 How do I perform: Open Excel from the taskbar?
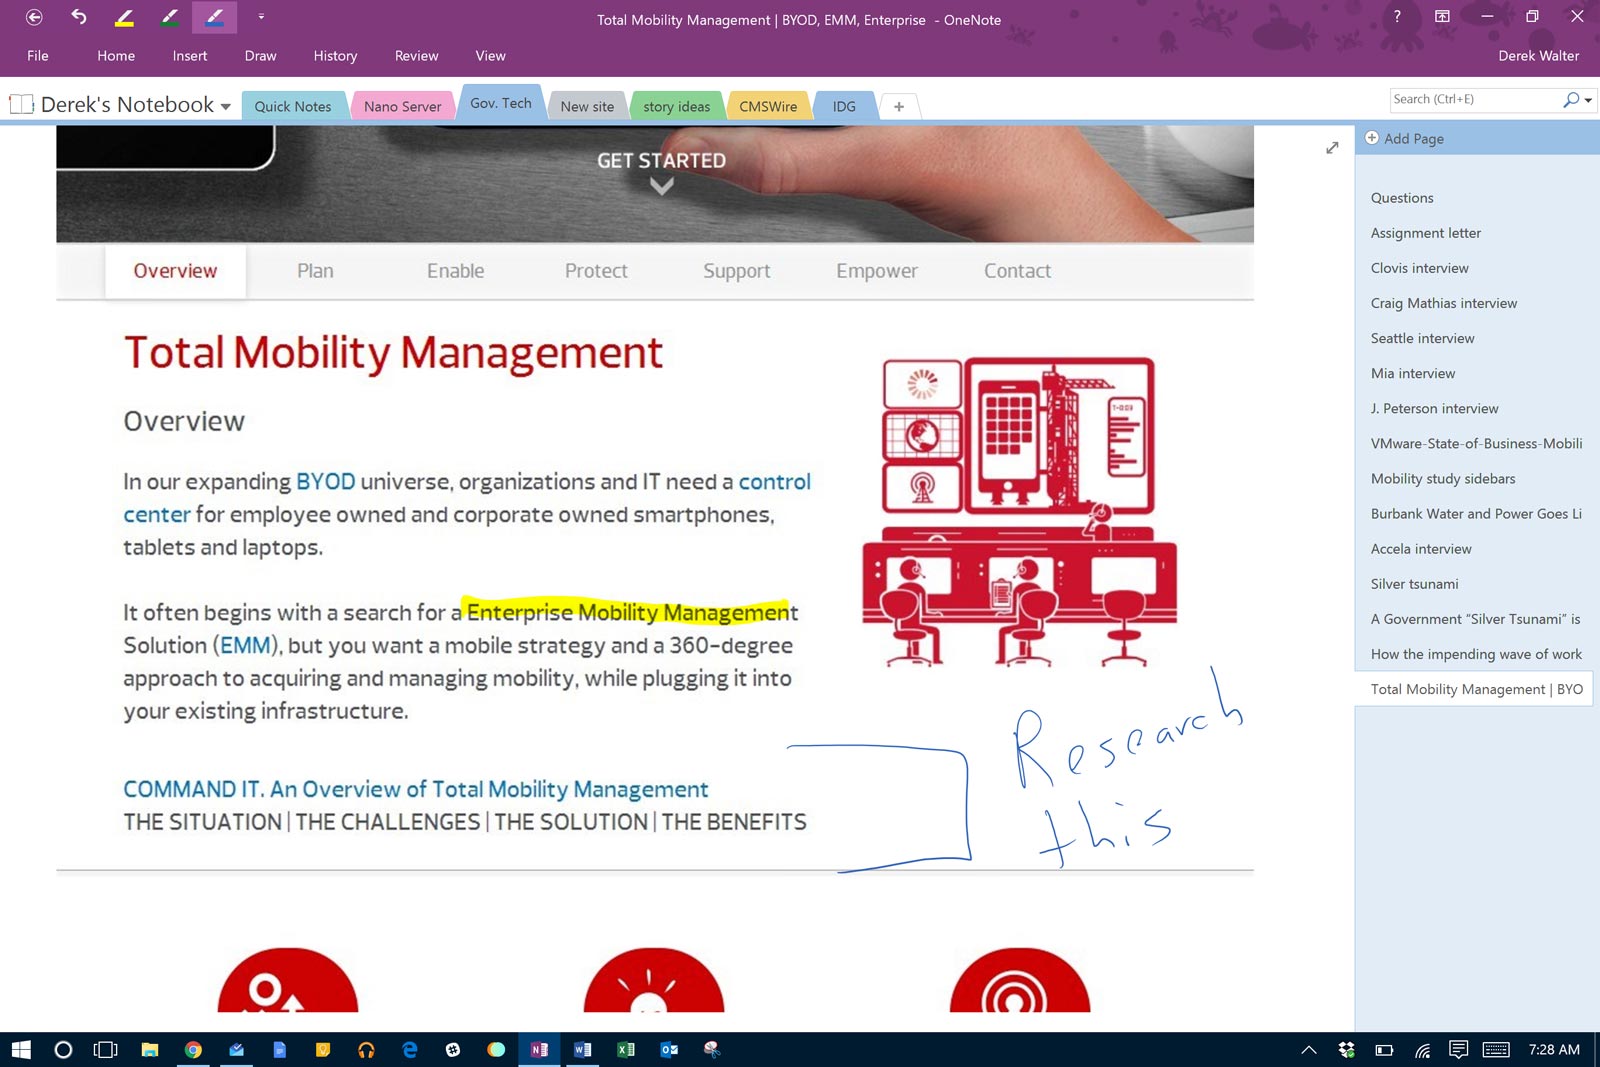(x=626, y=1049)
